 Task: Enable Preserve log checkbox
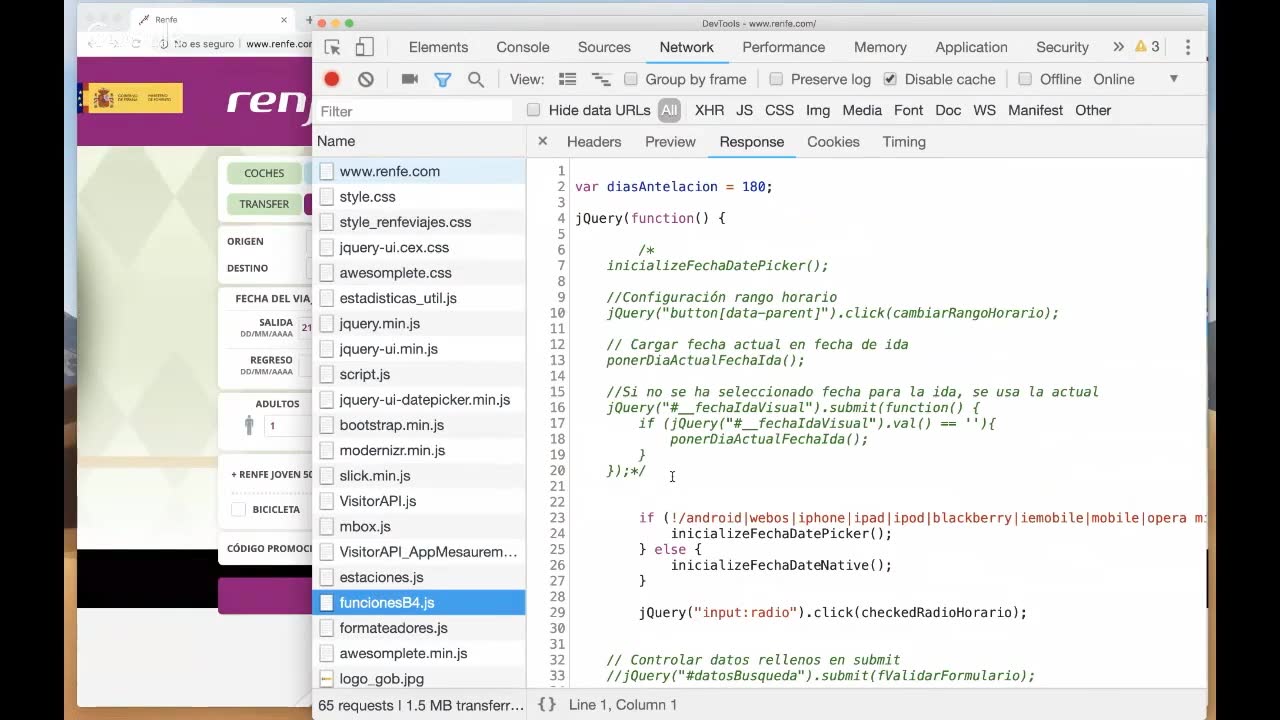[x=776, y=79]
